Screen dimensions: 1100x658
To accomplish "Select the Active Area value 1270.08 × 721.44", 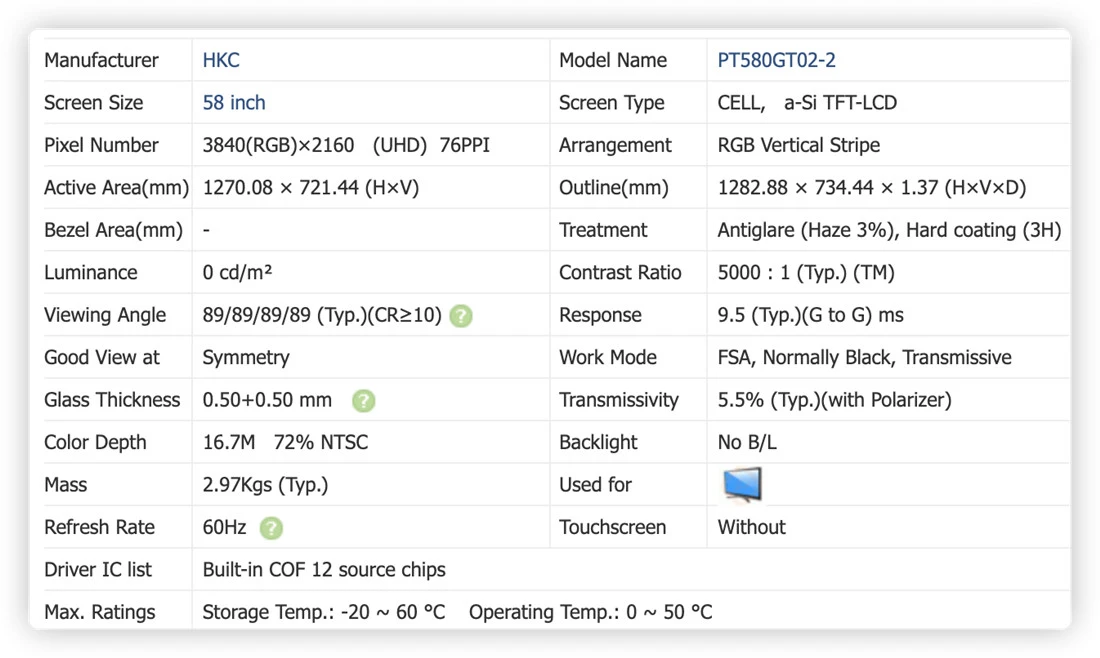I will pyautogui.click(x=281, y=188).
